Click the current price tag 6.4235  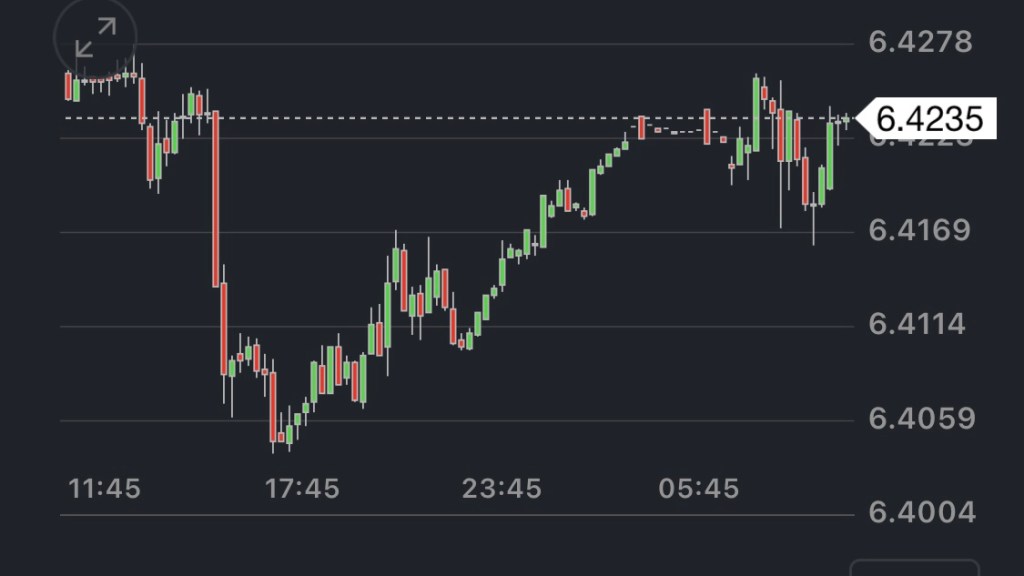[x=929, y=119]
